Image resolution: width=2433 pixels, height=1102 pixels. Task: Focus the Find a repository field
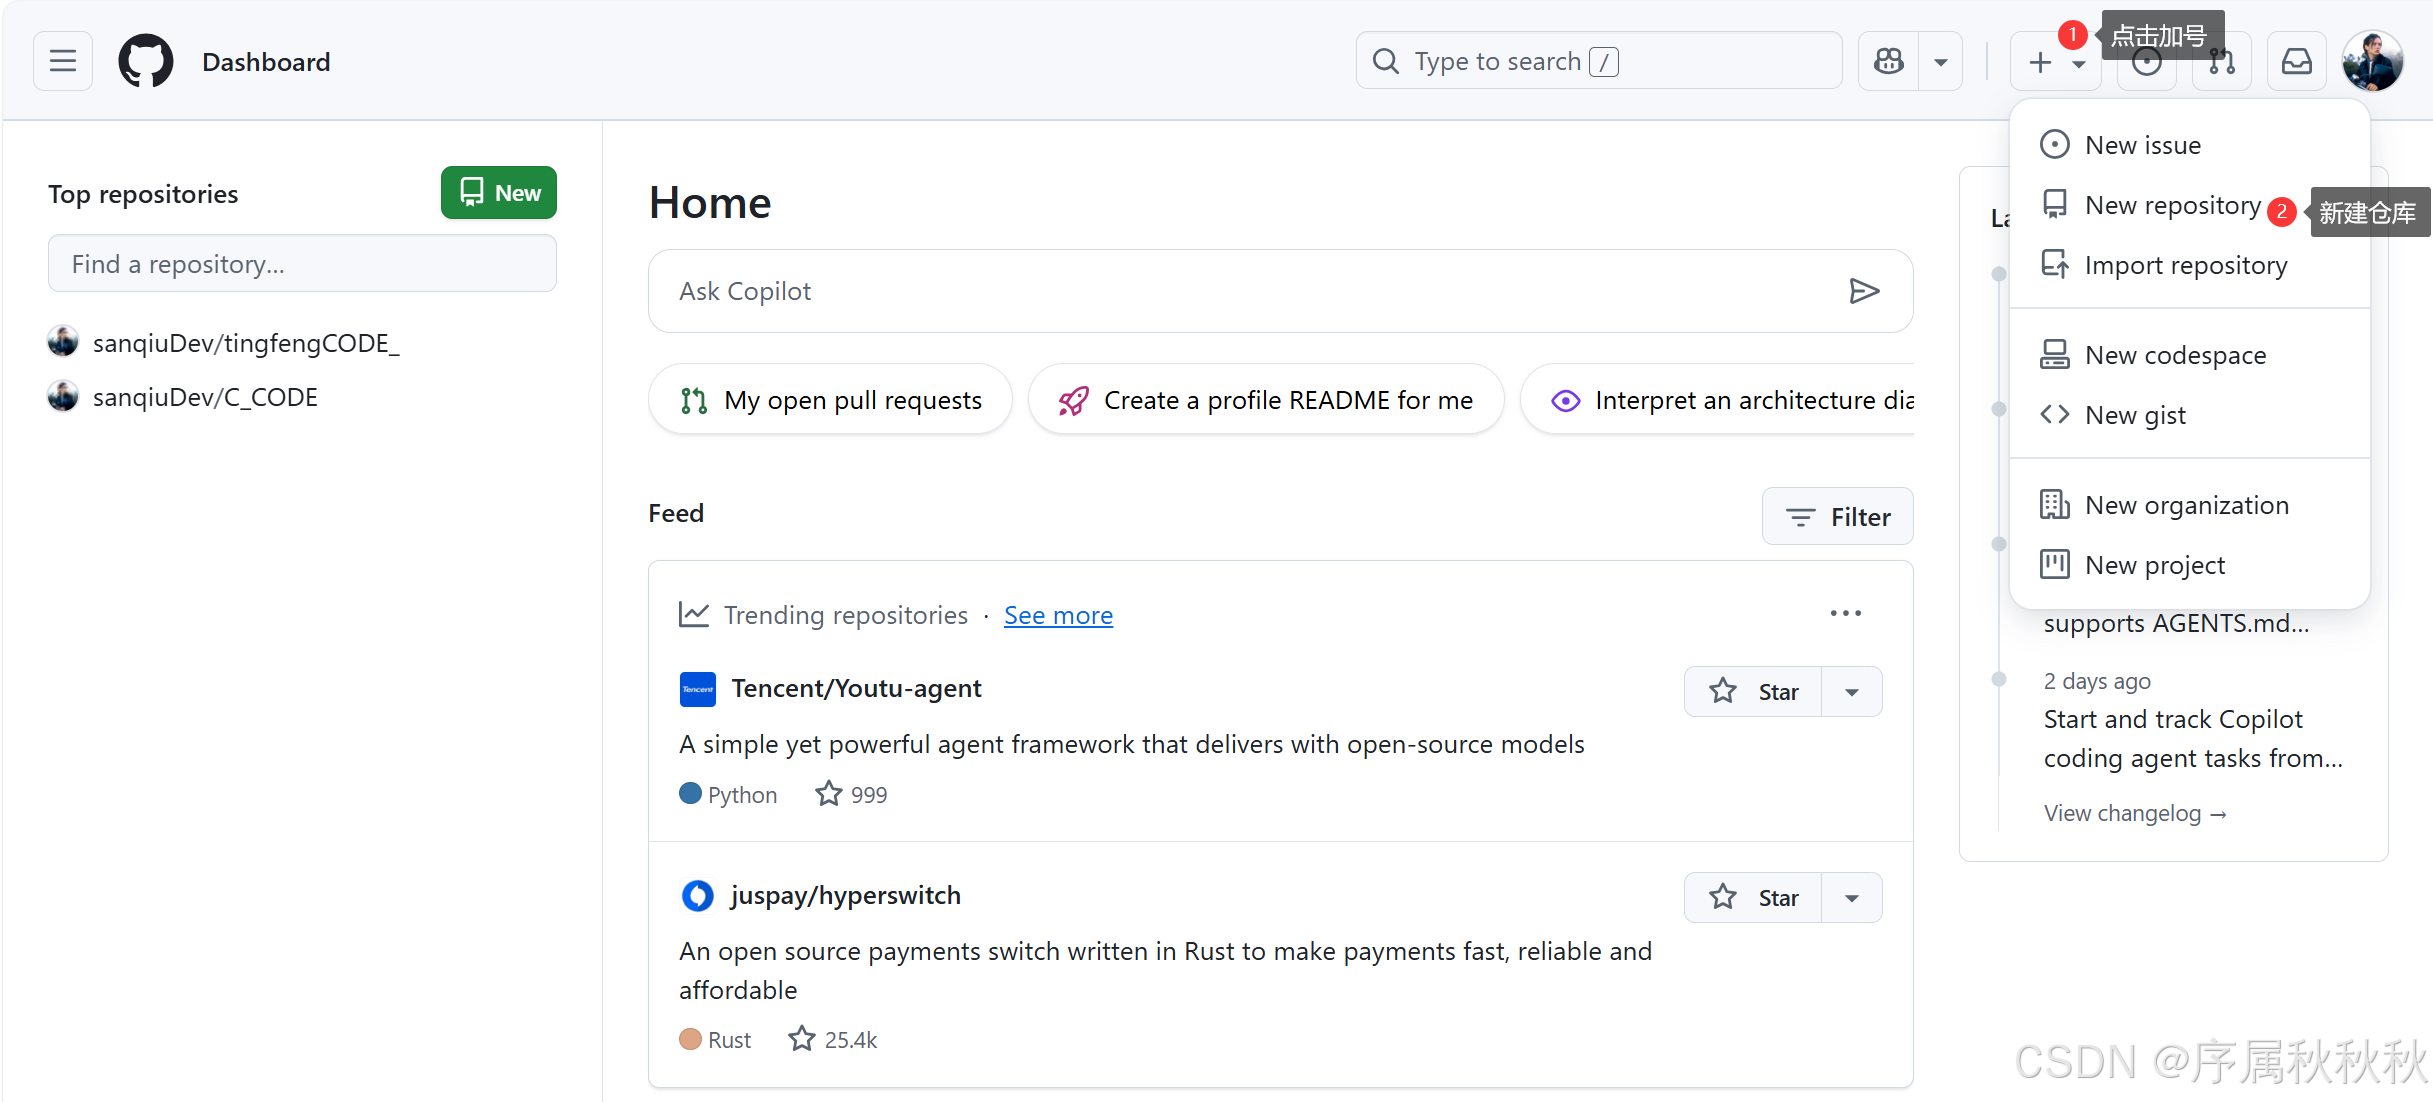pyautogui.click(x=302, y=264)
